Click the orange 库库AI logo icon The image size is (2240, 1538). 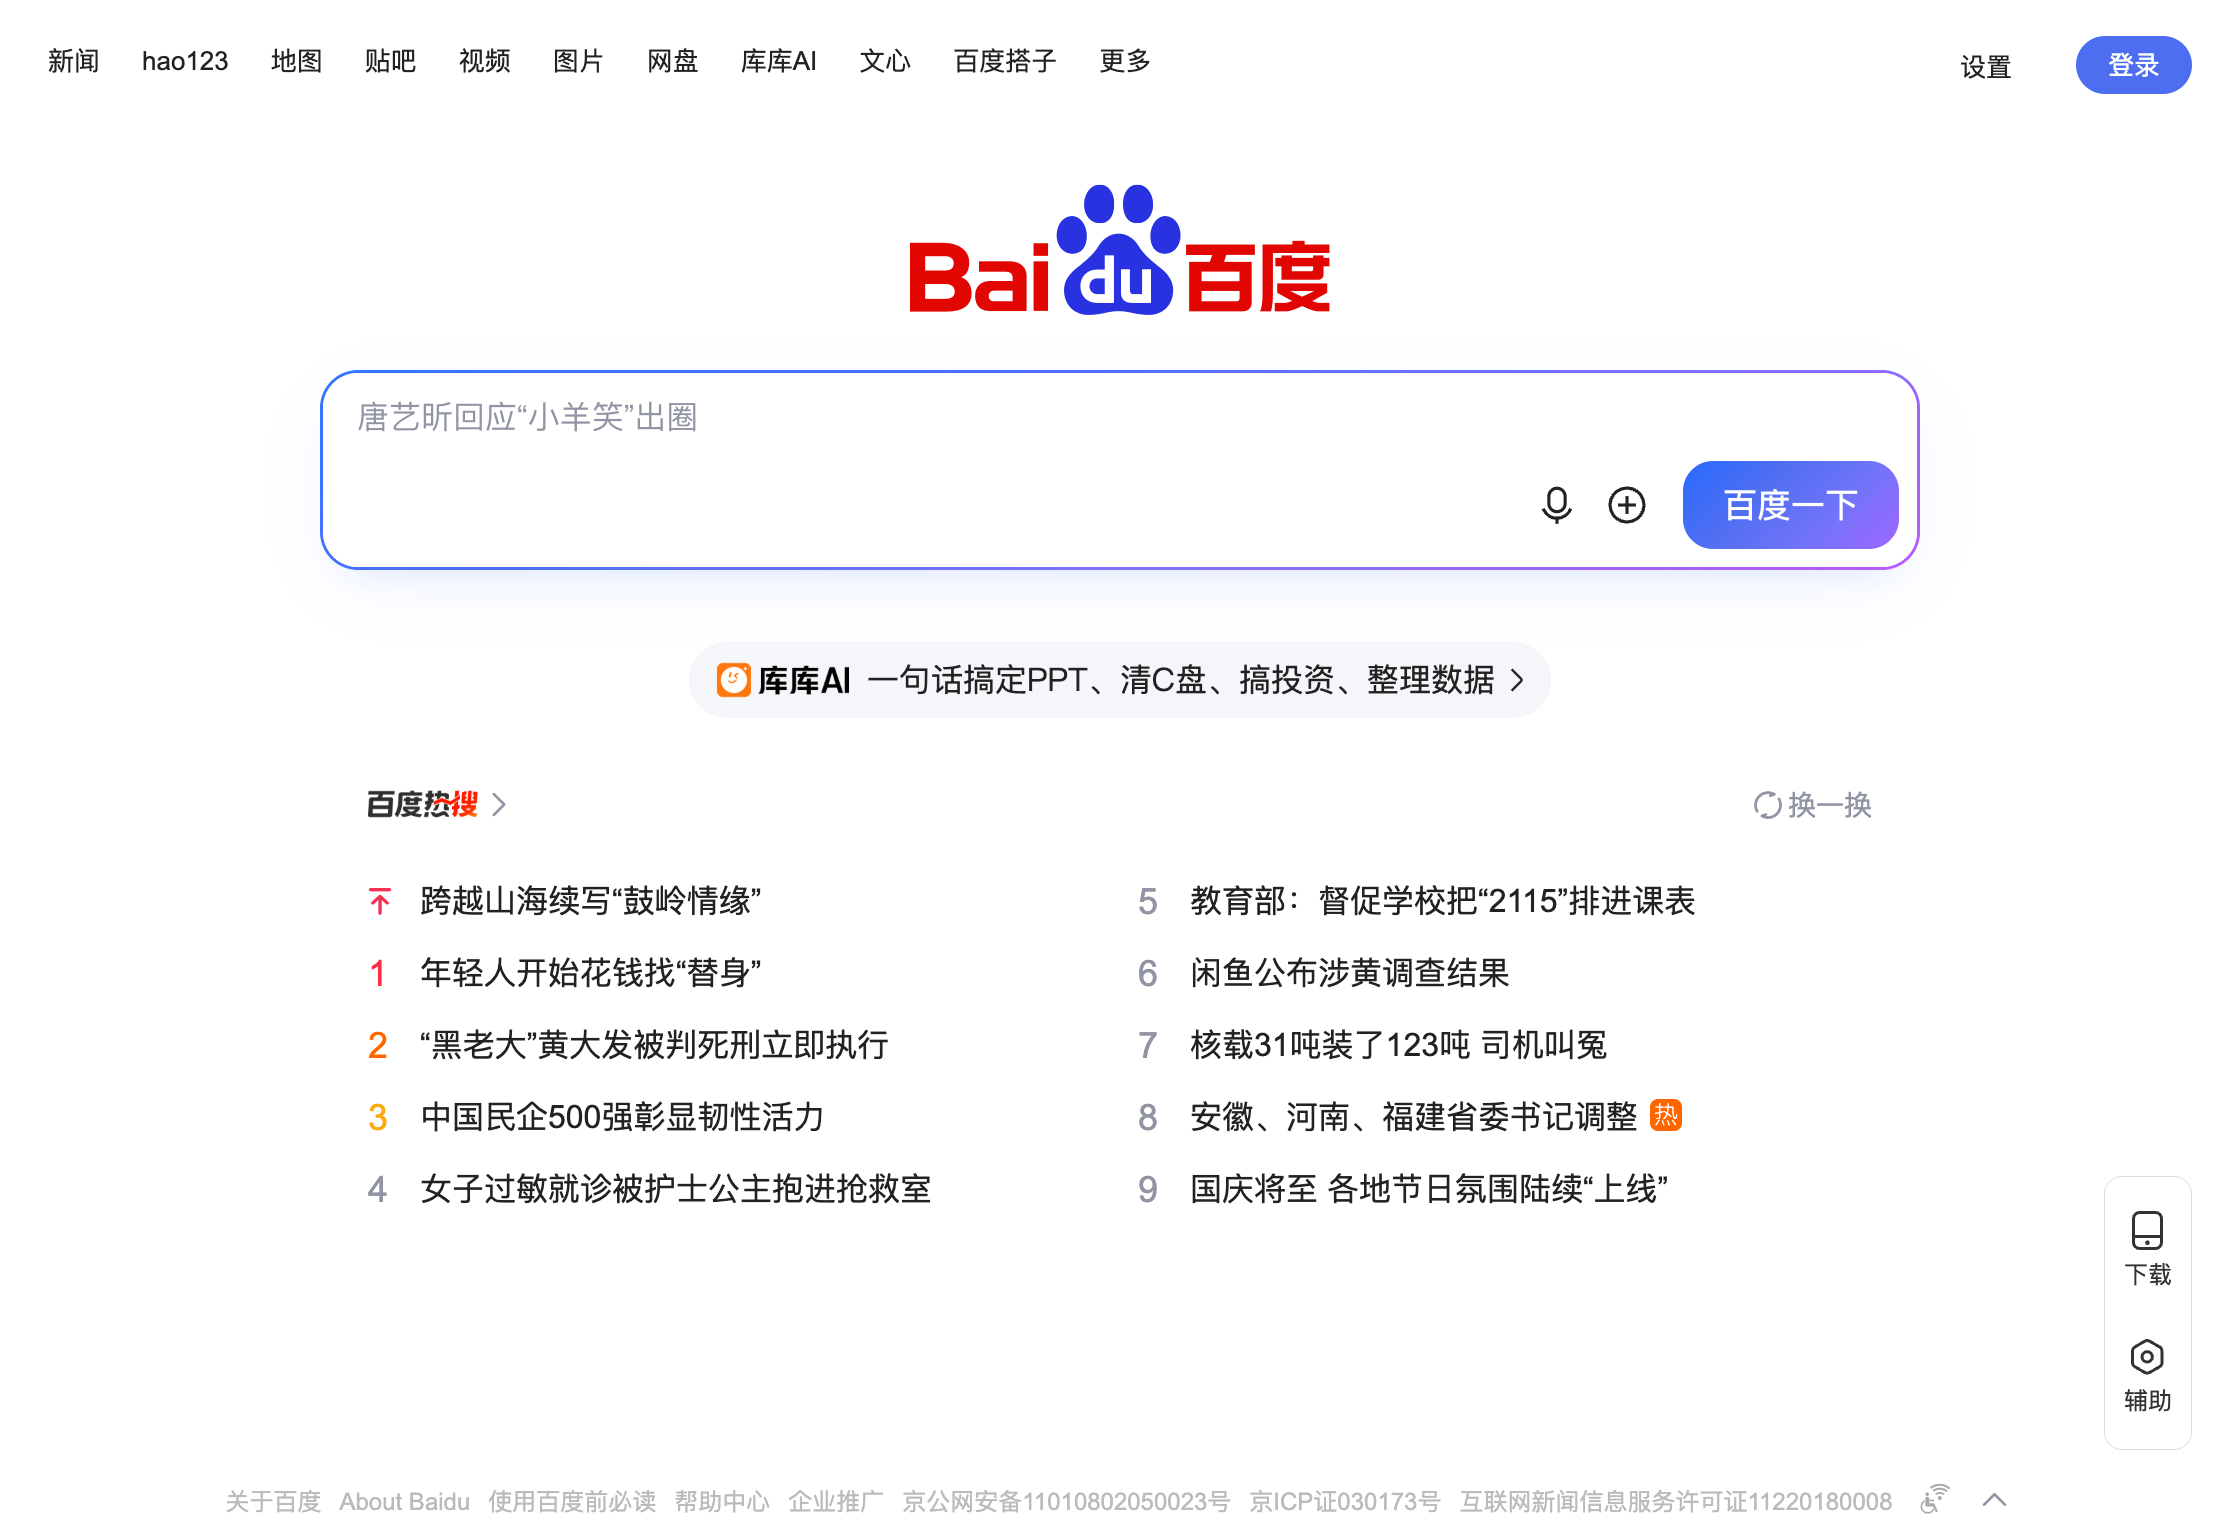(x=733, y=680)
